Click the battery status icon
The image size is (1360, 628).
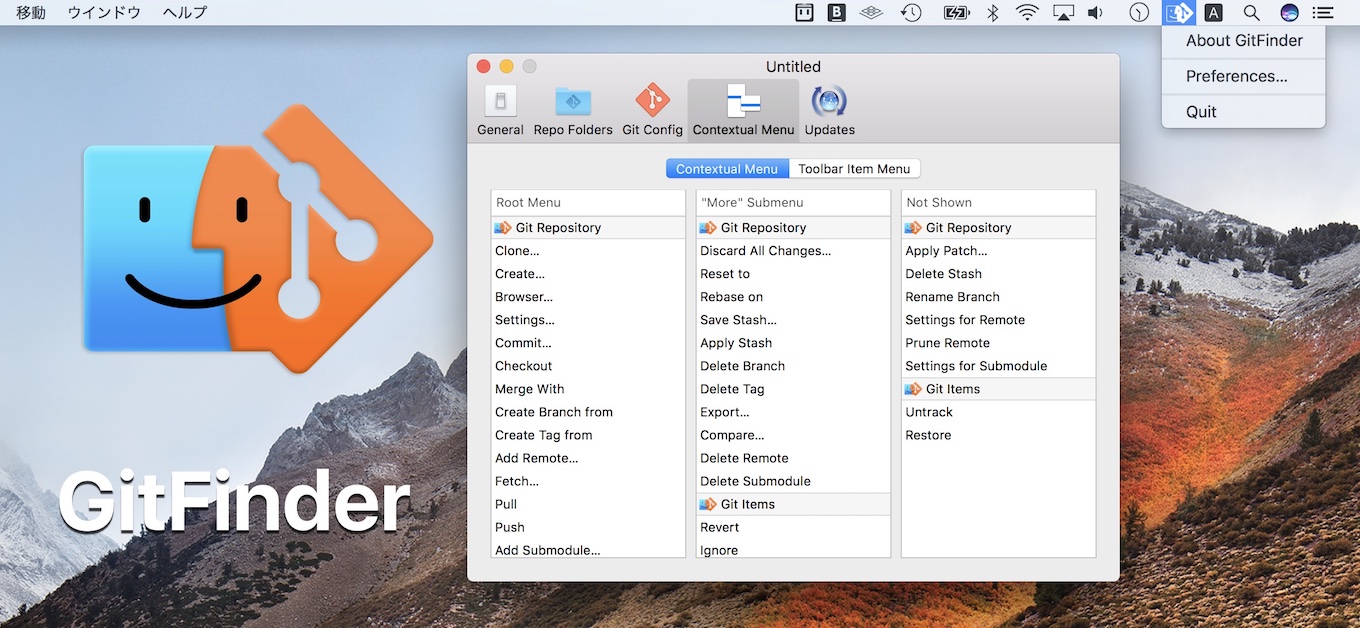point(956,12)
